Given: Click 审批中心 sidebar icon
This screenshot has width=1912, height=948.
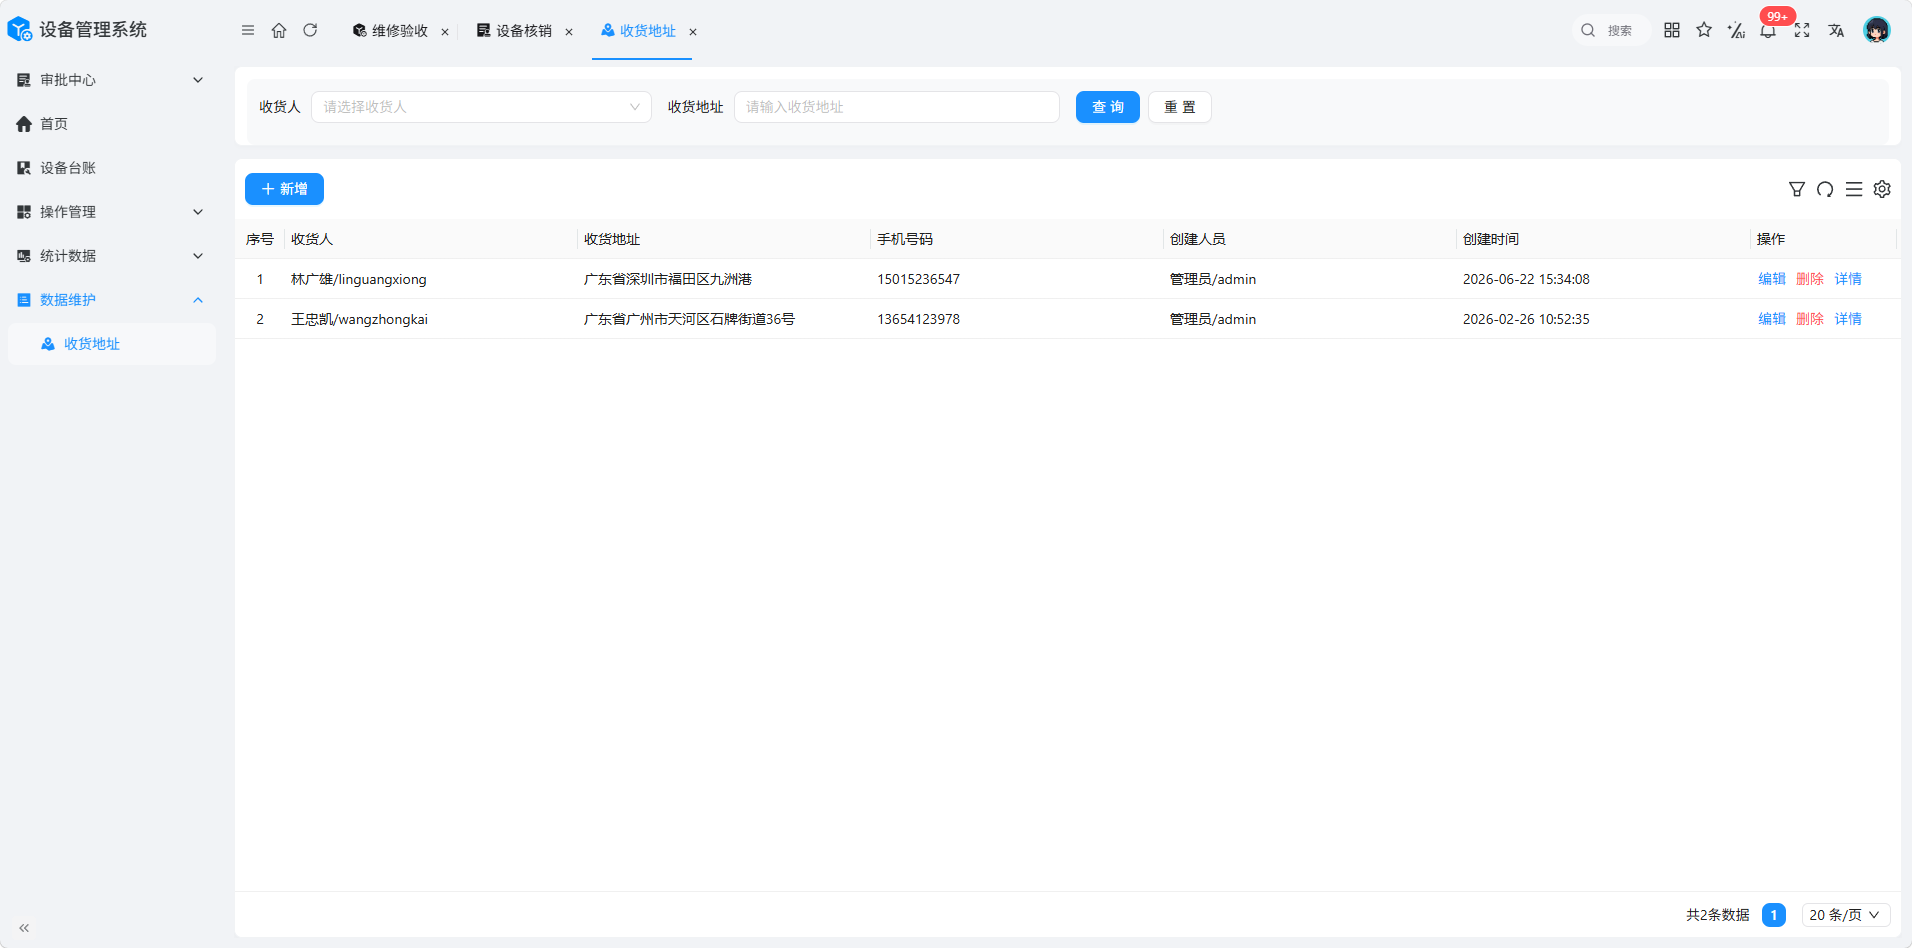Looking at the screenshot, I should pos(24,80).
